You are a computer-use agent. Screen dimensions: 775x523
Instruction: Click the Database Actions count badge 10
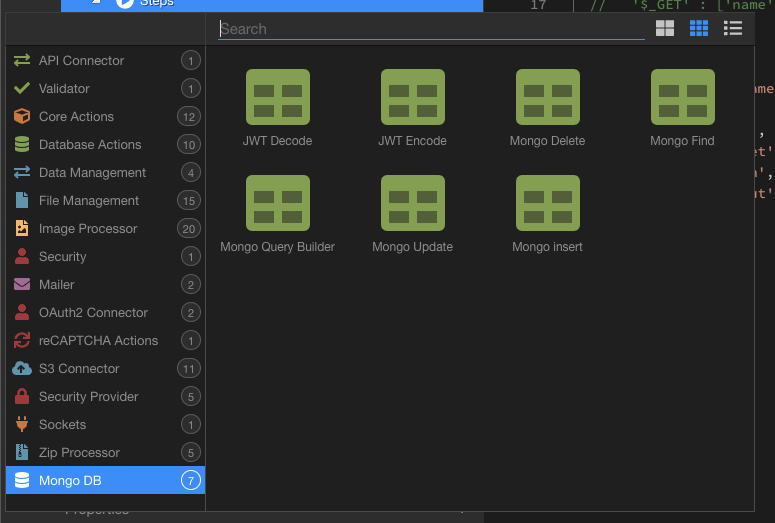click(x=189, y=144)
